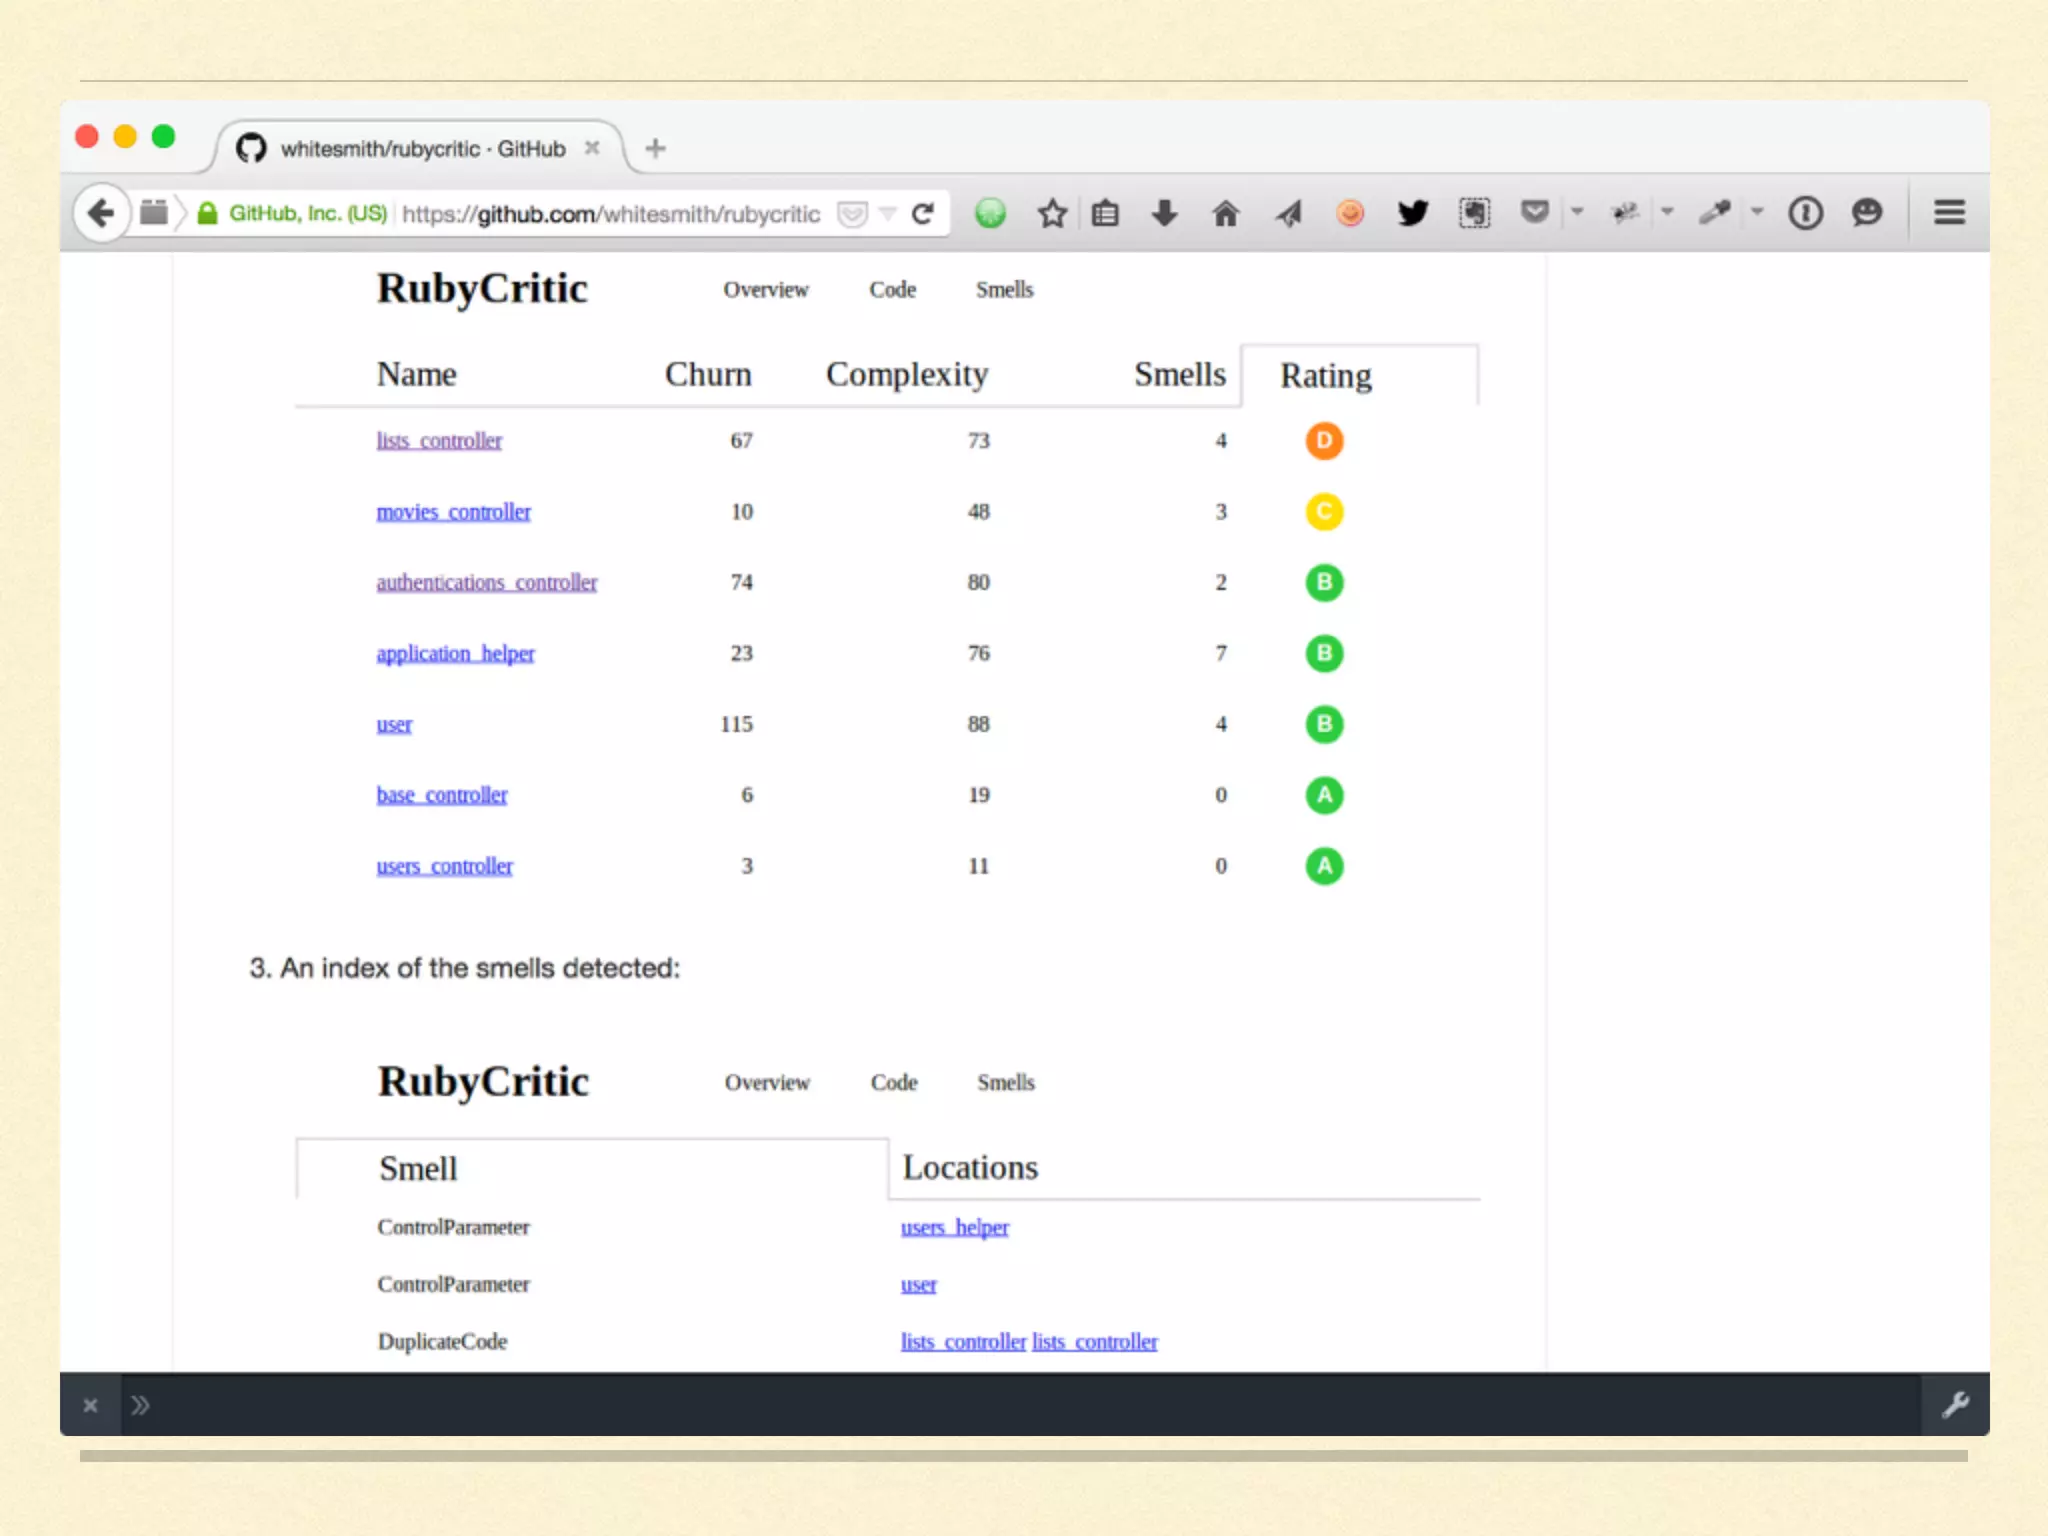Reload the page with the refresh icon
The height and width of the screenshot is (1536, 2048).
point(923,213)
